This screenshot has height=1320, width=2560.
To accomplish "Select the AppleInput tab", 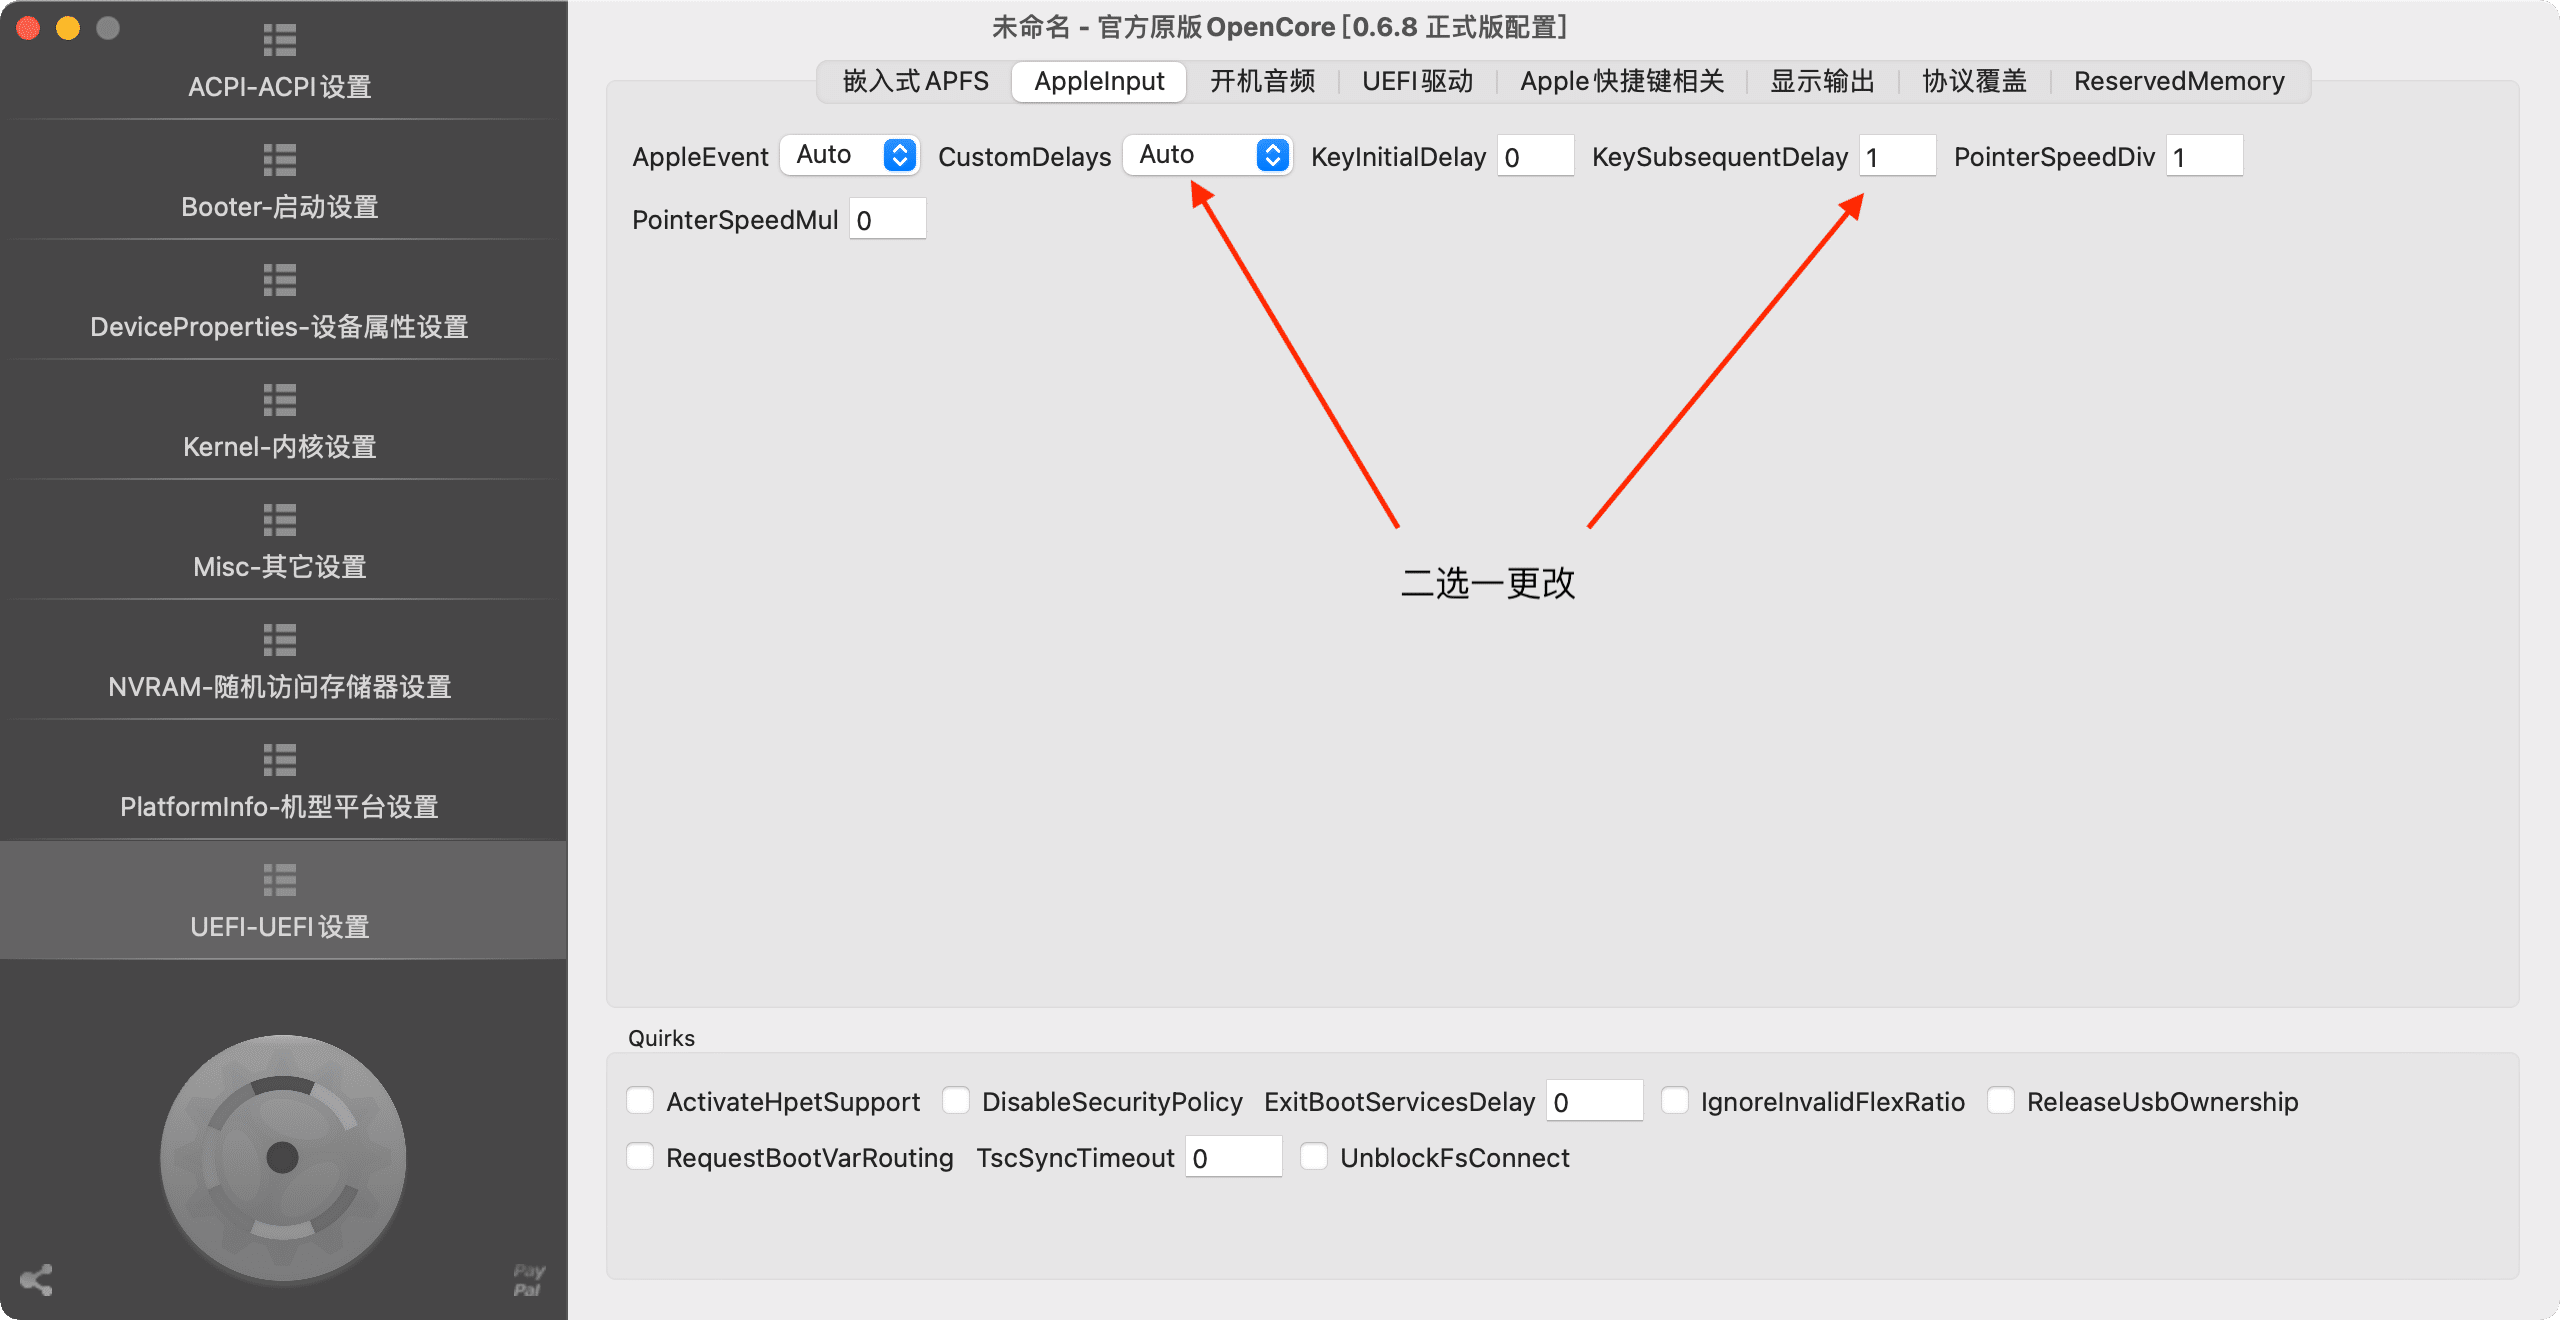I will click(1099, 81).
